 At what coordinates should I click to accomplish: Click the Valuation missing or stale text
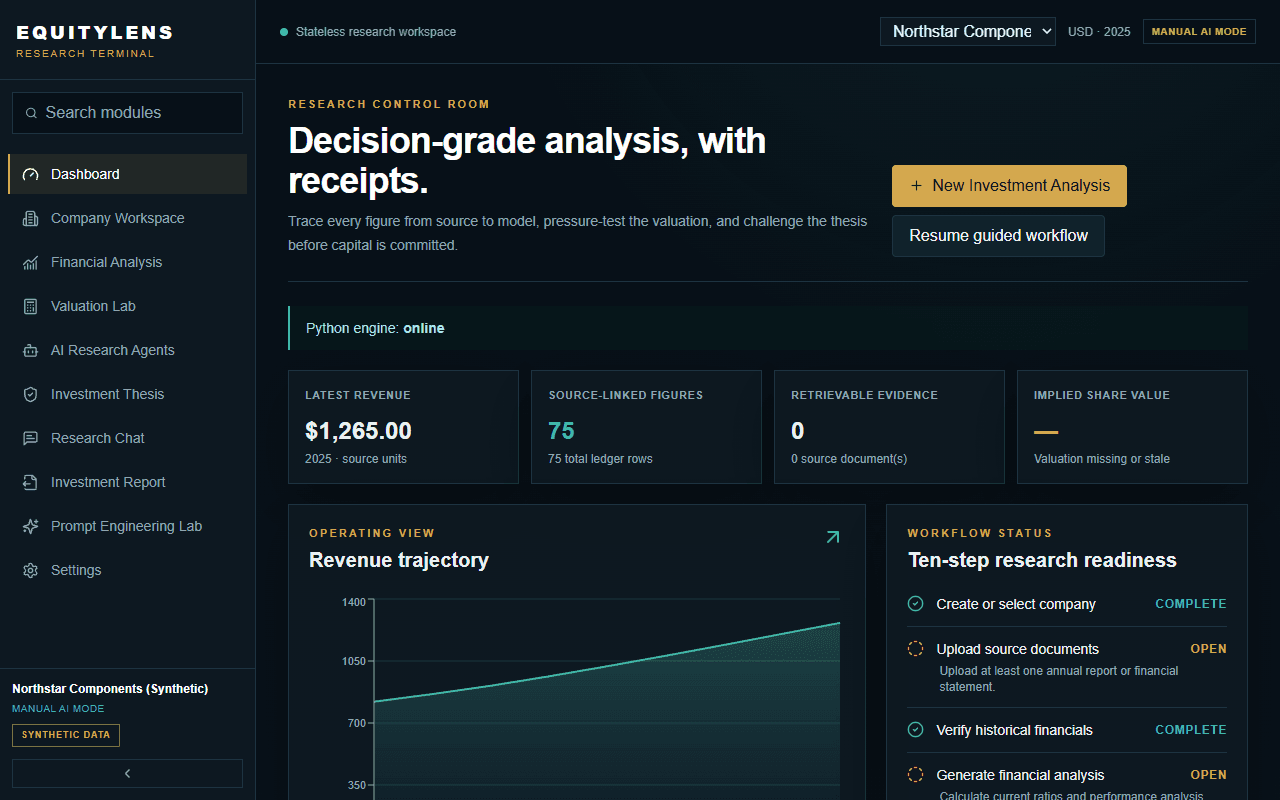coord(1102,459)
